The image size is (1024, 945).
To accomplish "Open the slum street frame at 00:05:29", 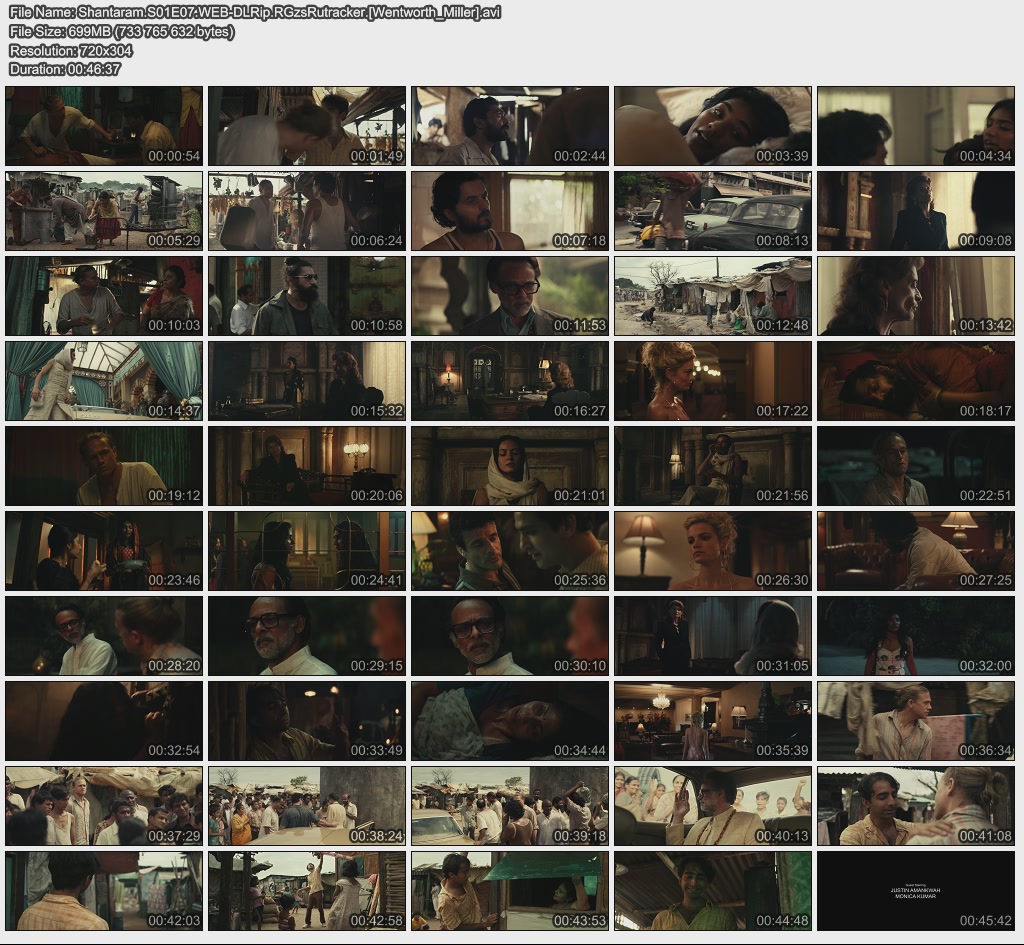I will pyautogui.click(x=104, y=211).
